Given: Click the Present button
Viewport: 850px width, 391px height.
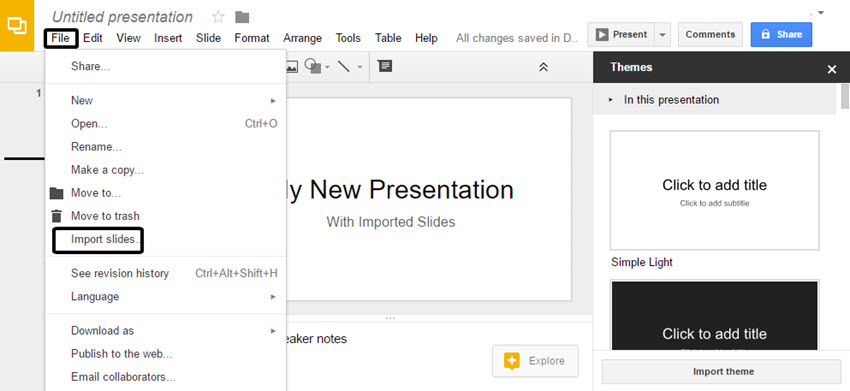Looking at the screenshot, I should pos(621,35).
